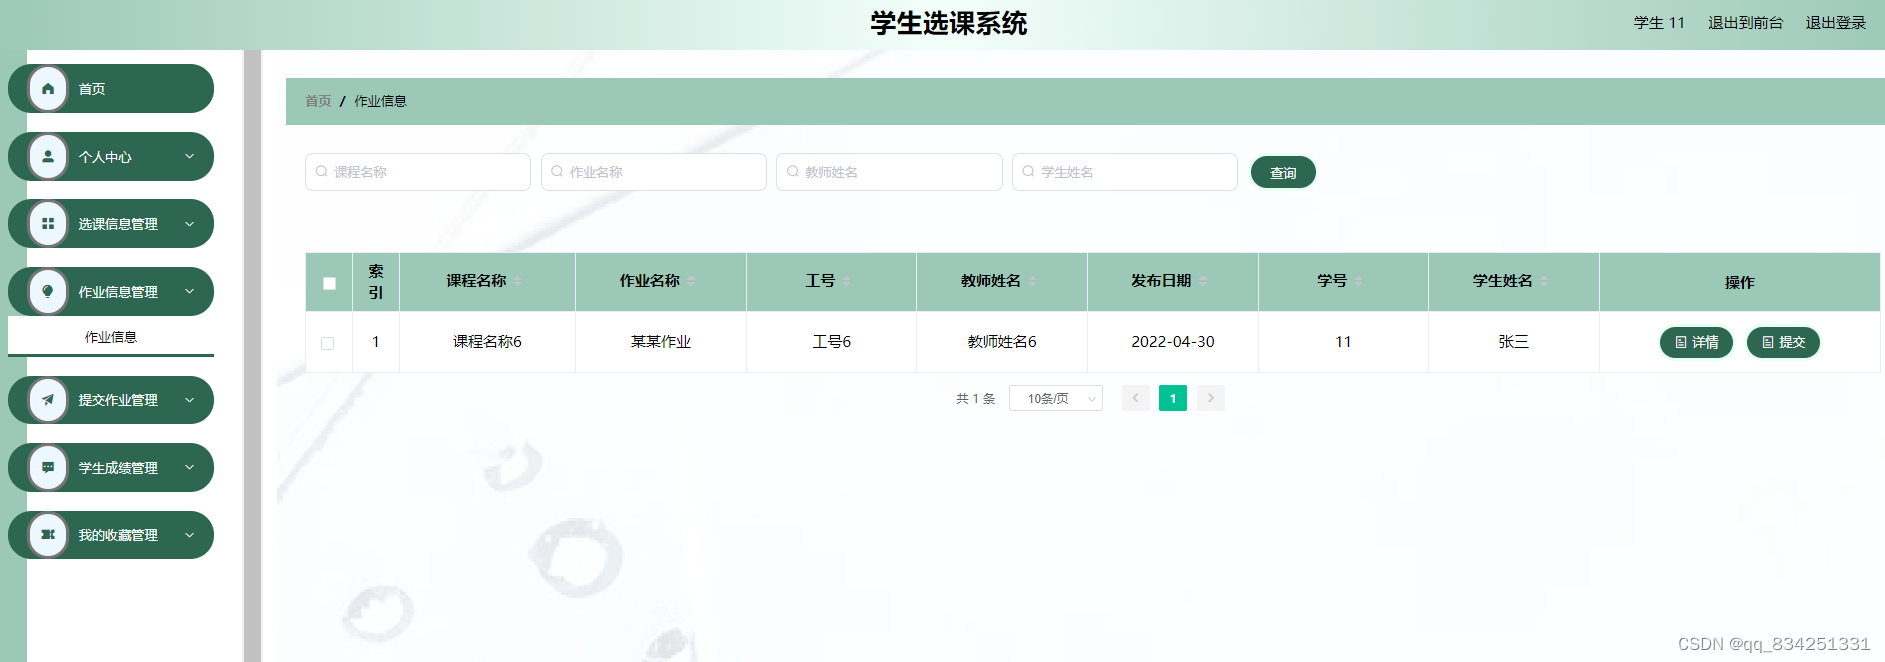
Task: Go to previous page arrow
Action: click(x=1135, y=398)
